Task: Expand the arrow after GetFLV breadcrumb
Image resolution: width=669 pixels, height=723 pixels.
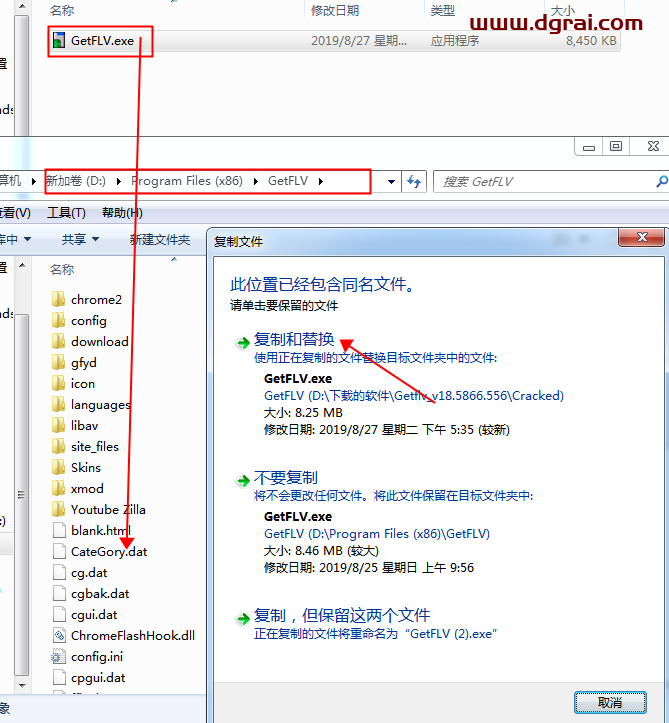Action: [320, 181]
